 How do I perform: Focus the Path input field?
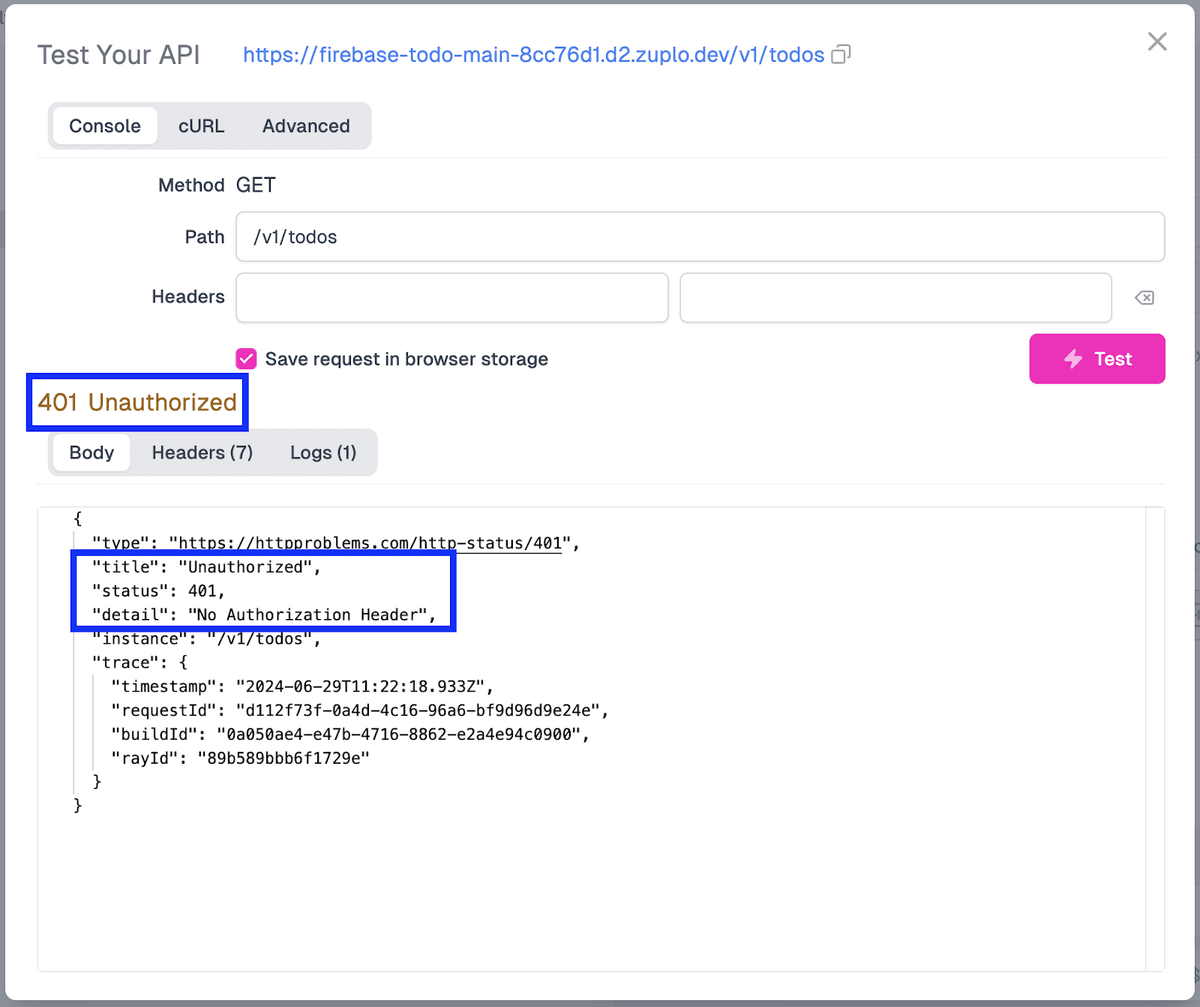tap(700, 237)
